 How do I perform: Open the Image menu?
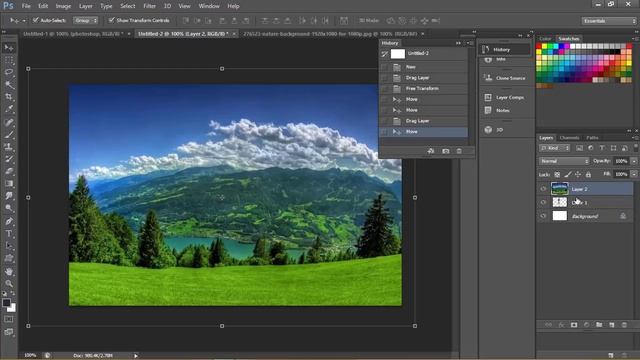pyautogui.click(x=63, y=6)
